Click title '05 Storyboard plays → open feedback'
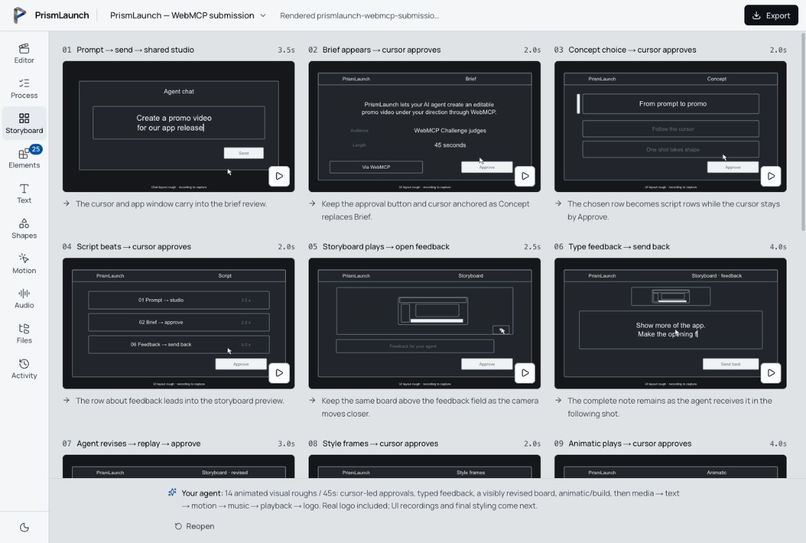Screen dimensions: 806x543 click(379, 247)
